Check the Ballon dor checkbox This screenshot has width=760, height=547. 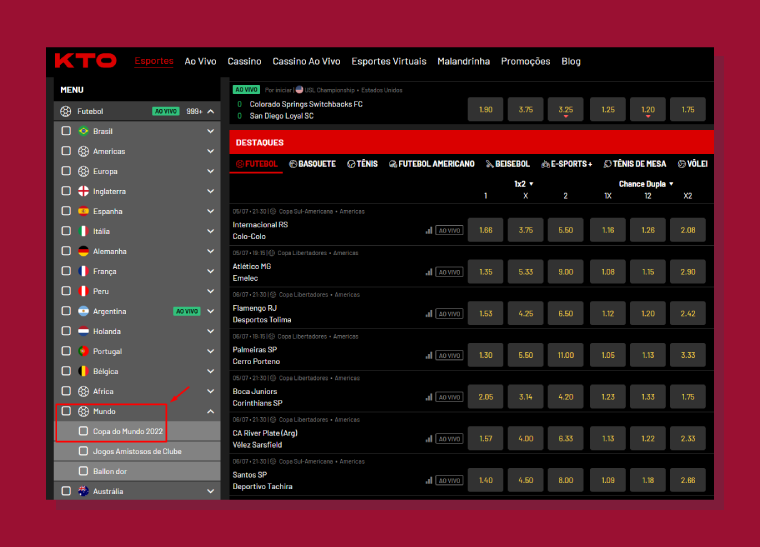(83, 471)
